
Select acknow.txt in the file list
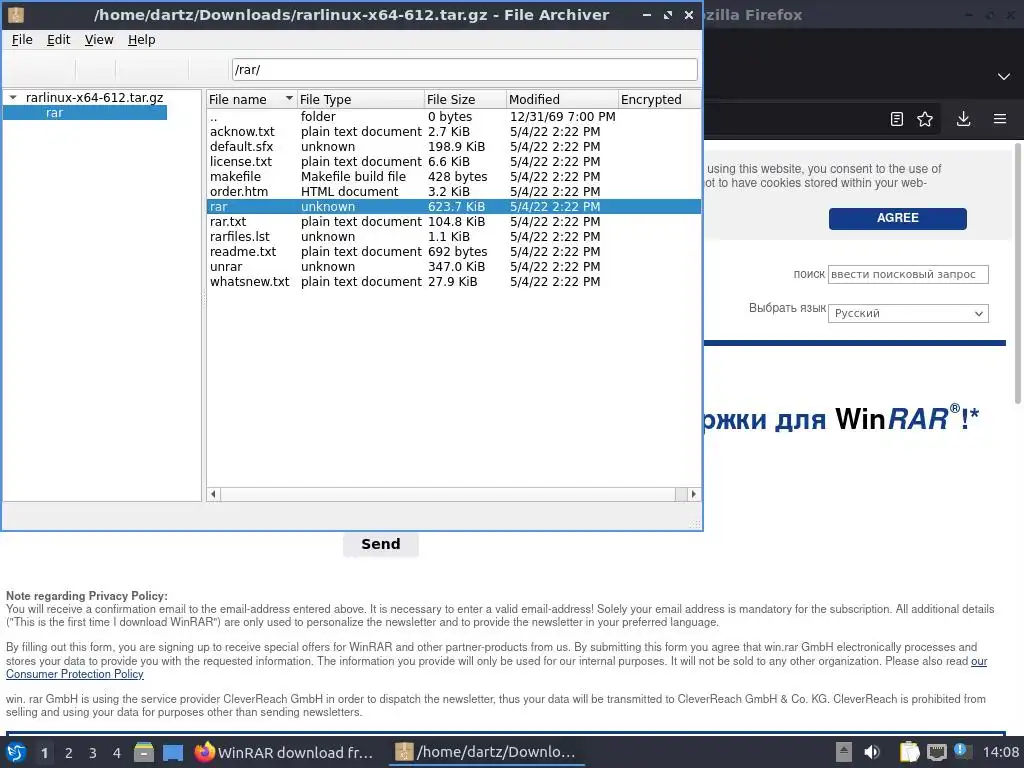454,132
